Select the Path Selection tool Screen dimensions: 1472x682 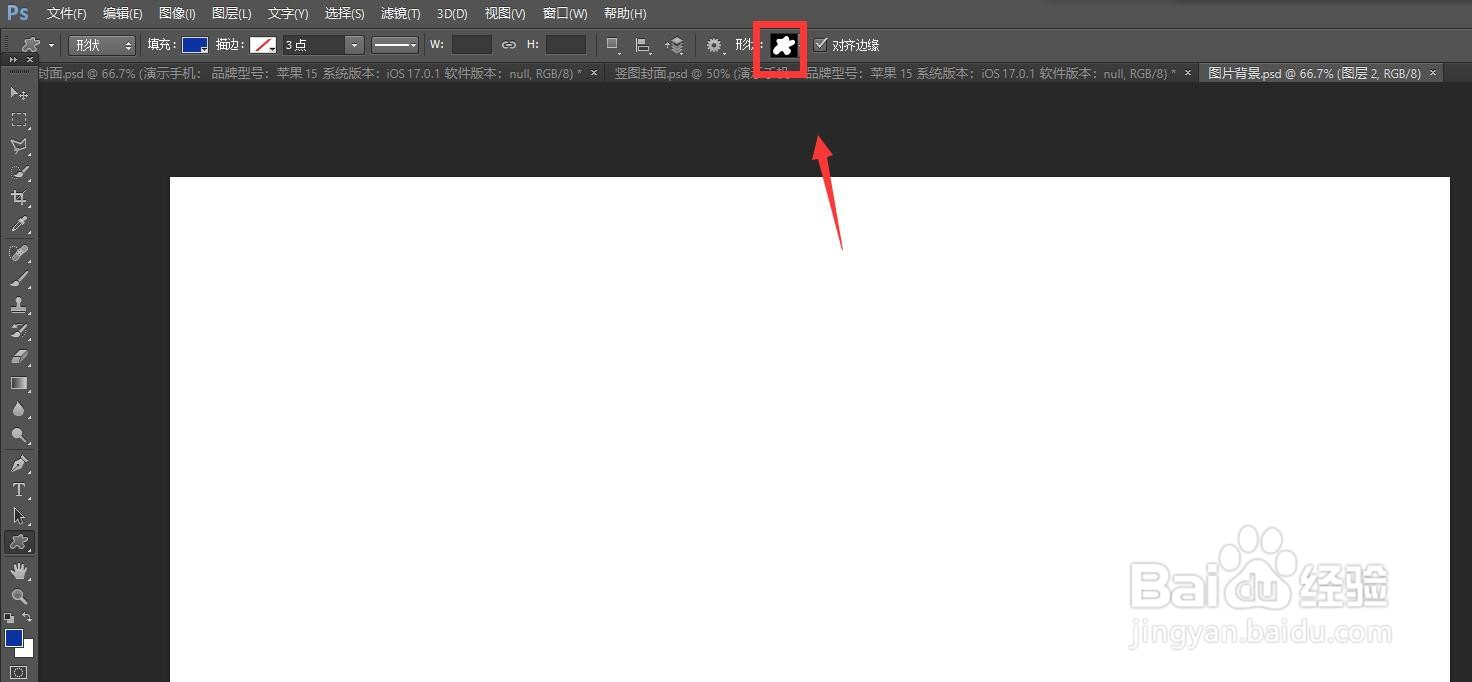19,516
